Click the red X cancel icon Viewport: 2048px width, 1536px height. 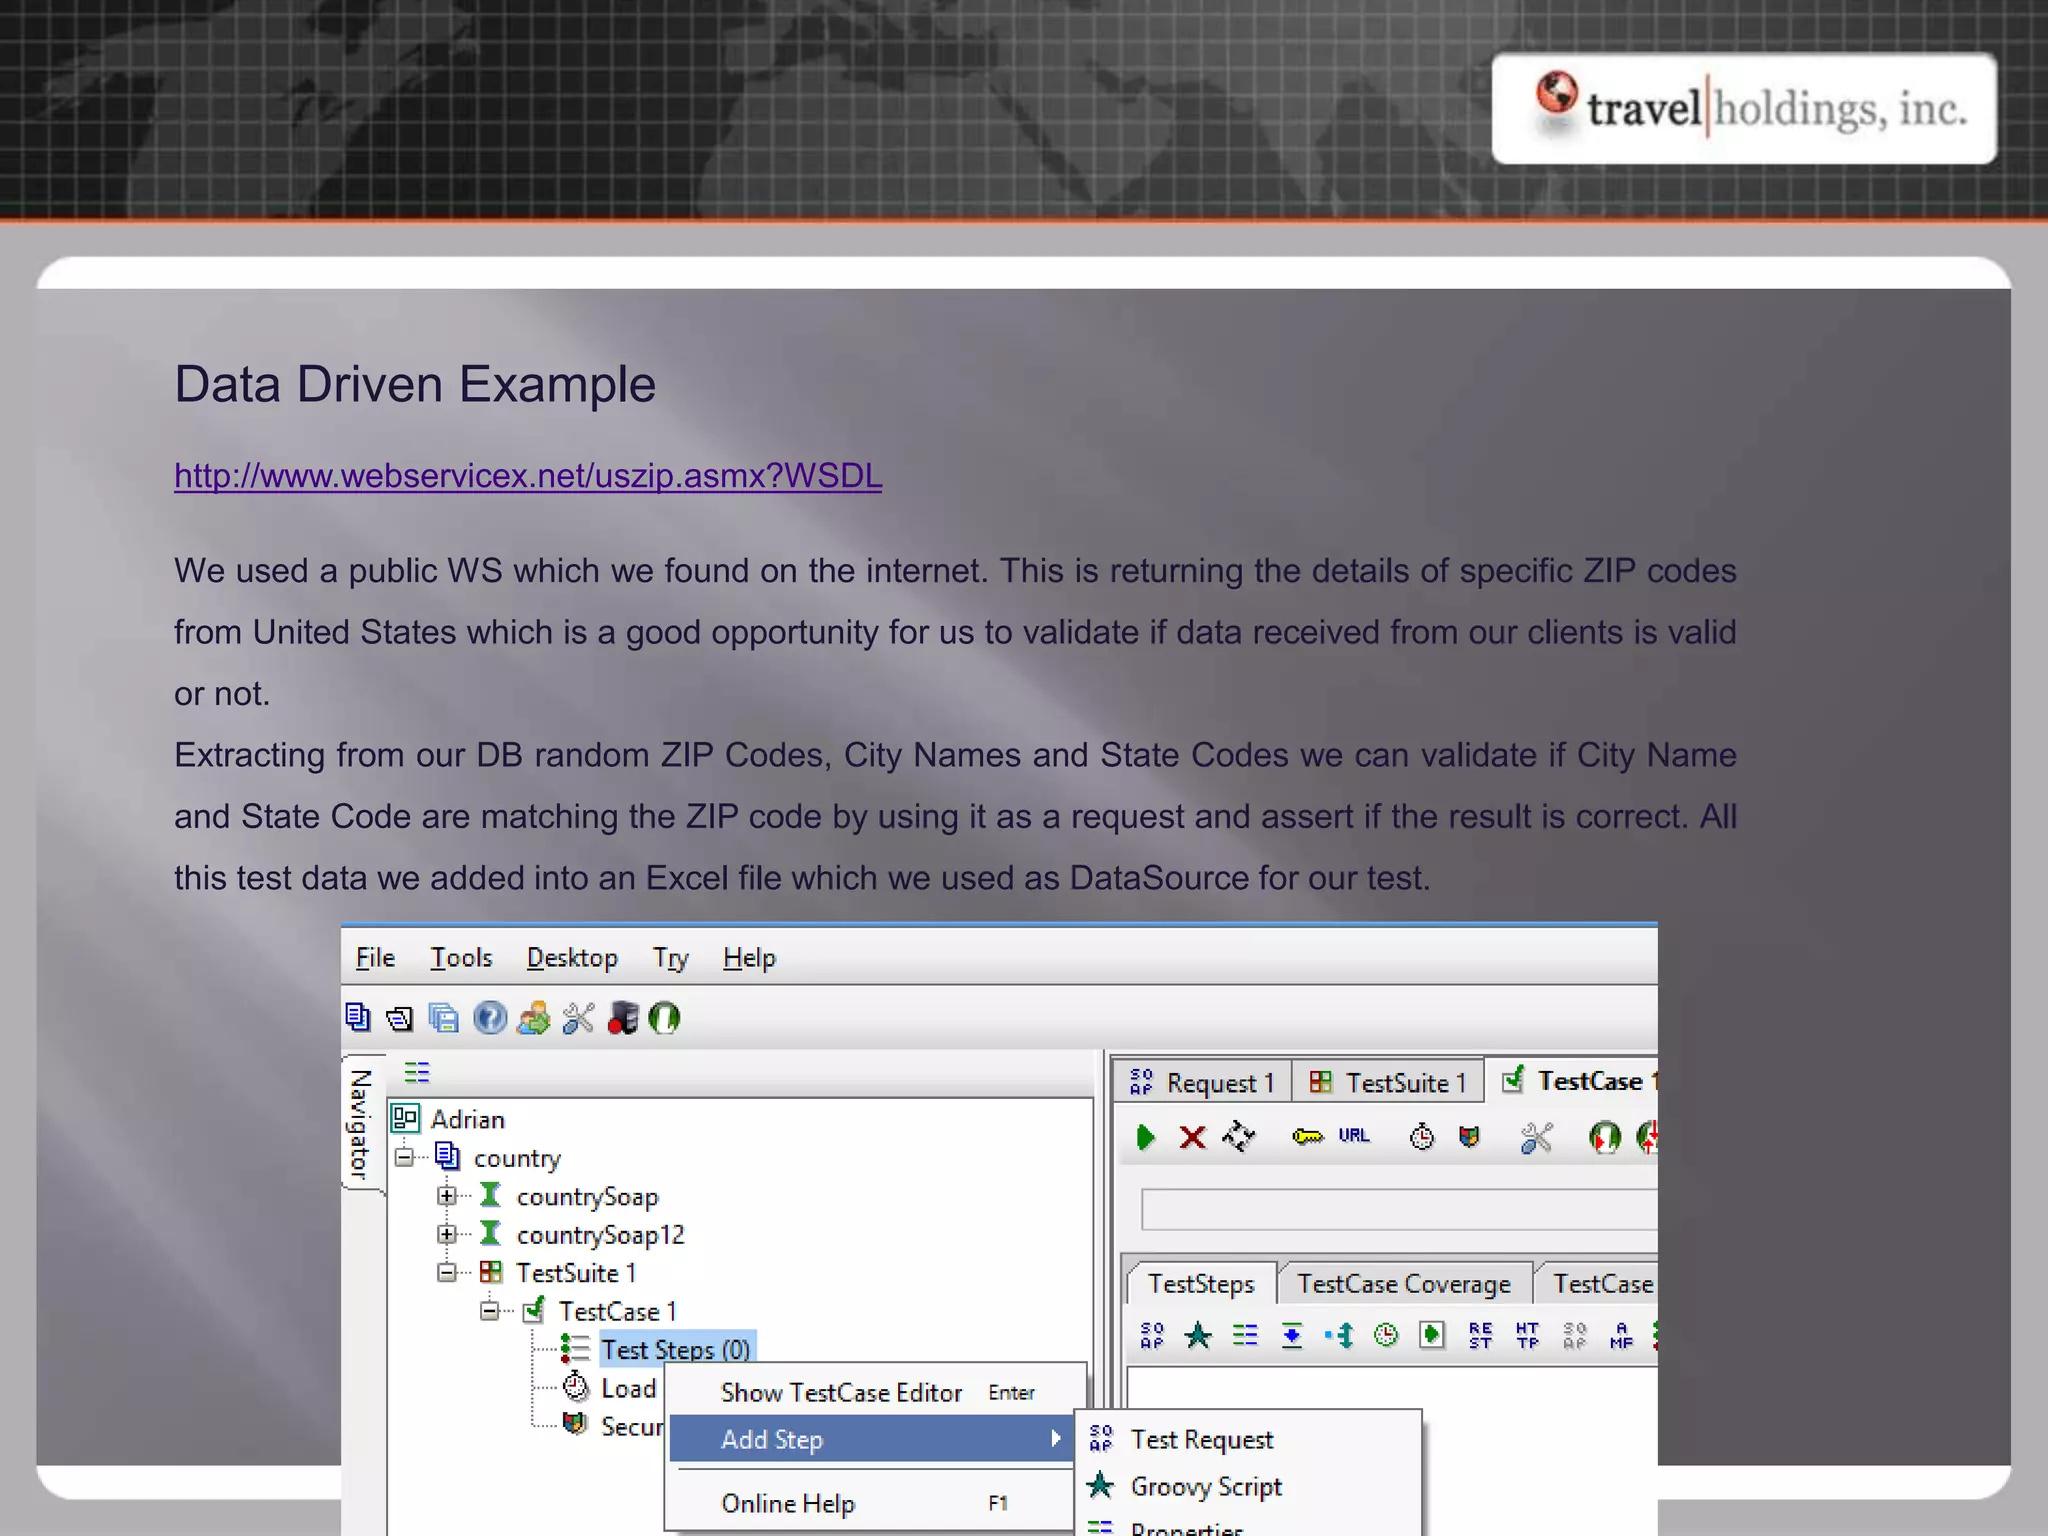click(1192, 1137)
